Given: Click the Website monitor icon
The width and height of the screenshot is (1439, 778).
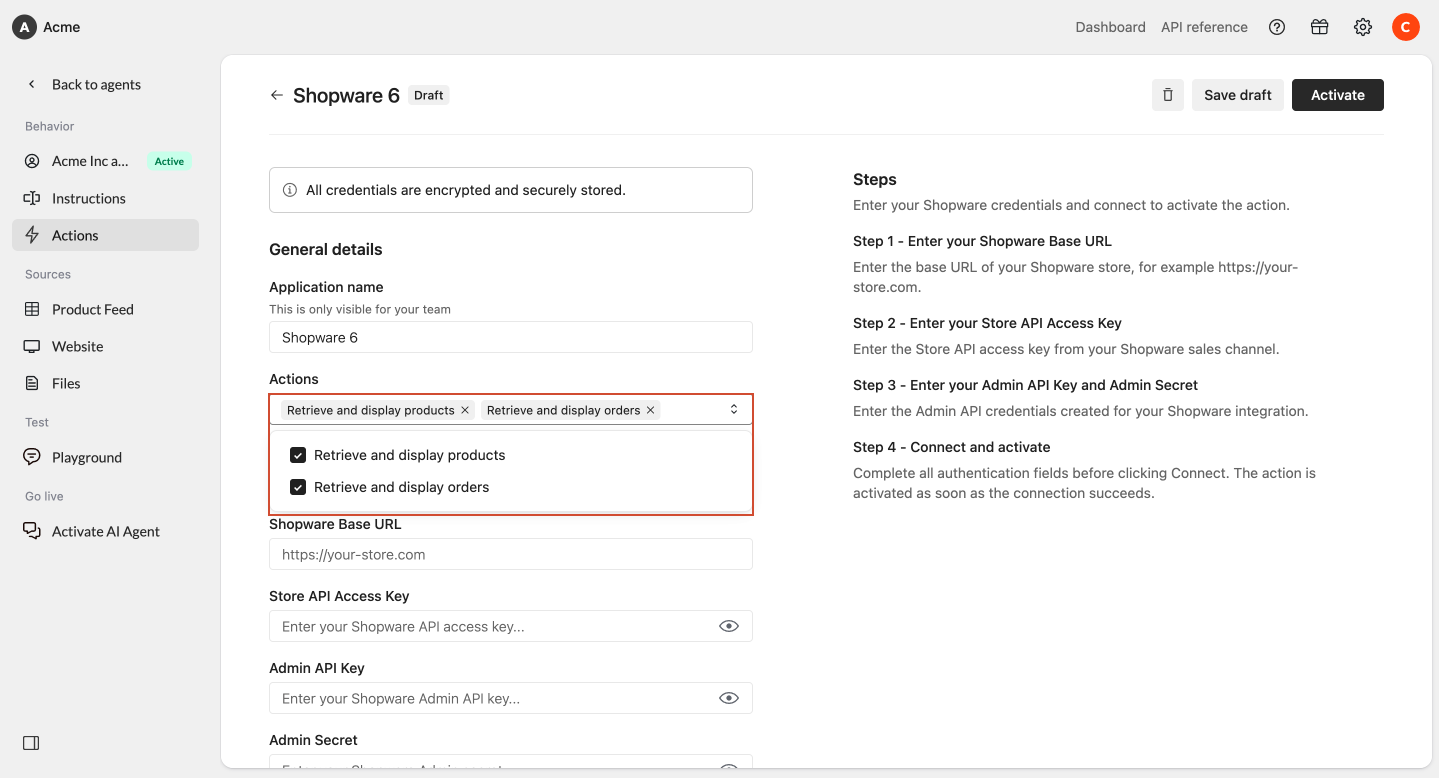Looking at the screenshot, I should [x=32, y=346].
